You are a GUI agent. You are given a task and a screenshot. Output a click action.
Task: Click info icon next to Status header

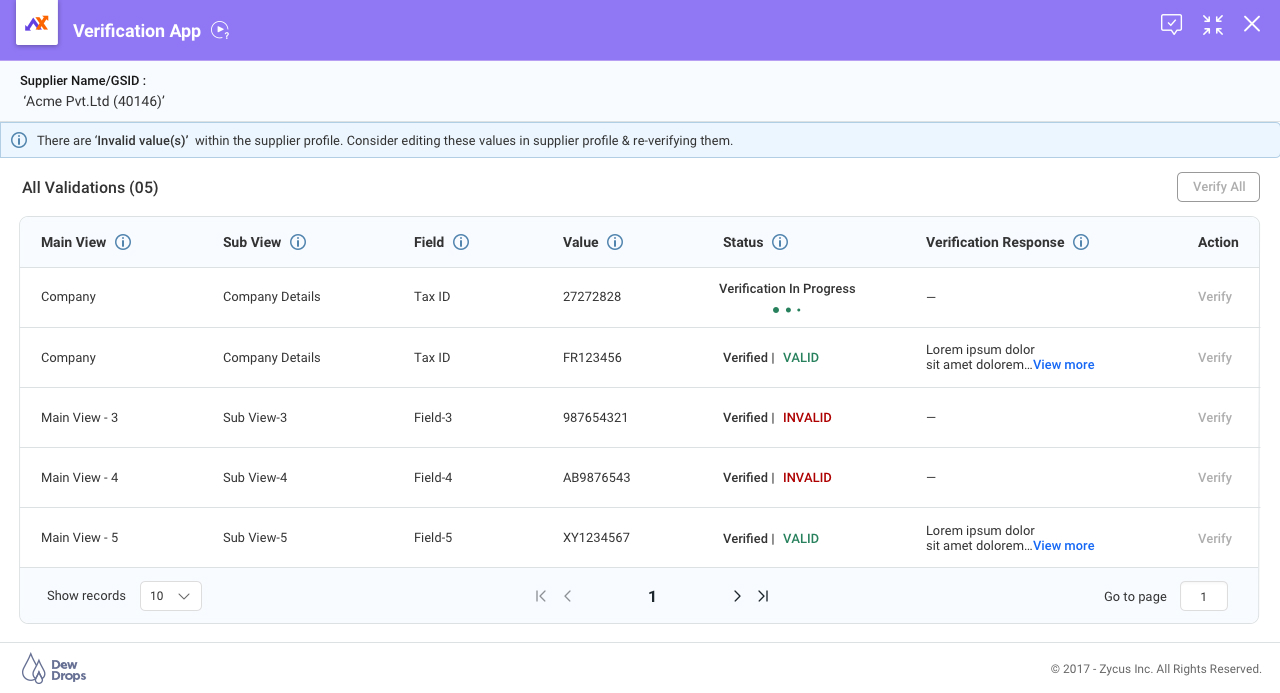click(x=780, y=242)
